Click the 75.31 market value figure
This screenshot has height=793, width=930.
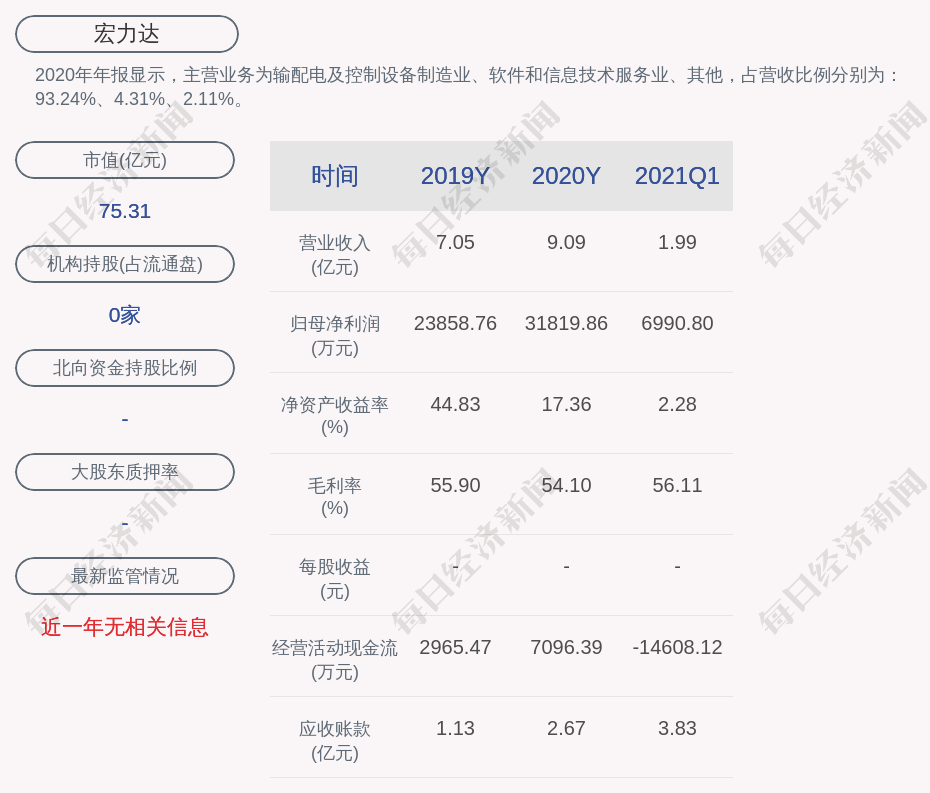pos(125,211)
